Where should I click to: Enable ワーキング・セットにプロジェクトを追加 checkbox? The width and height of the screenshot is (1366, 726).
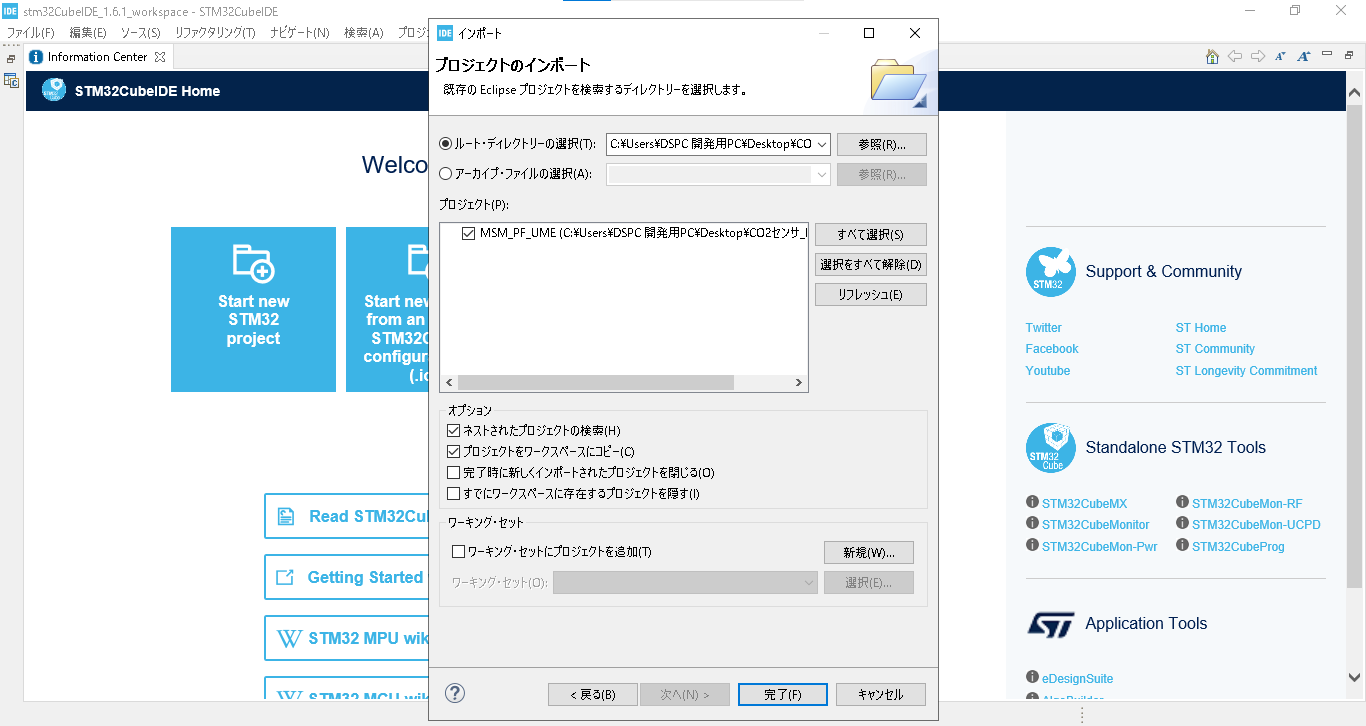pos(459,552)
